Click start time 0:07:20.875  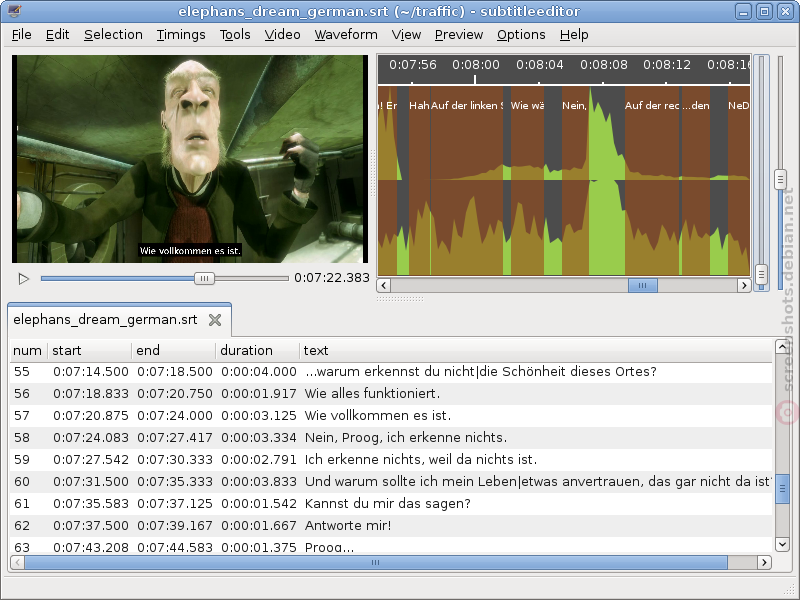tap(91, 415)
